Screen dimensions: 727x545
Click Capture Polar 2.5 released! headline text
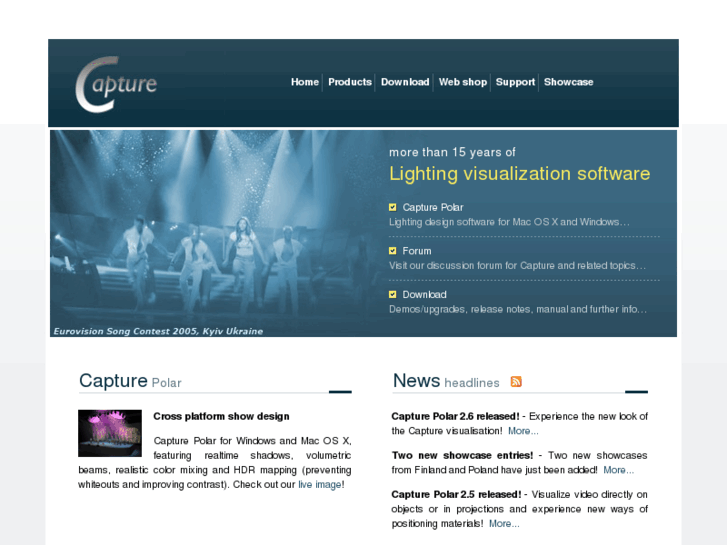point(456,494)
